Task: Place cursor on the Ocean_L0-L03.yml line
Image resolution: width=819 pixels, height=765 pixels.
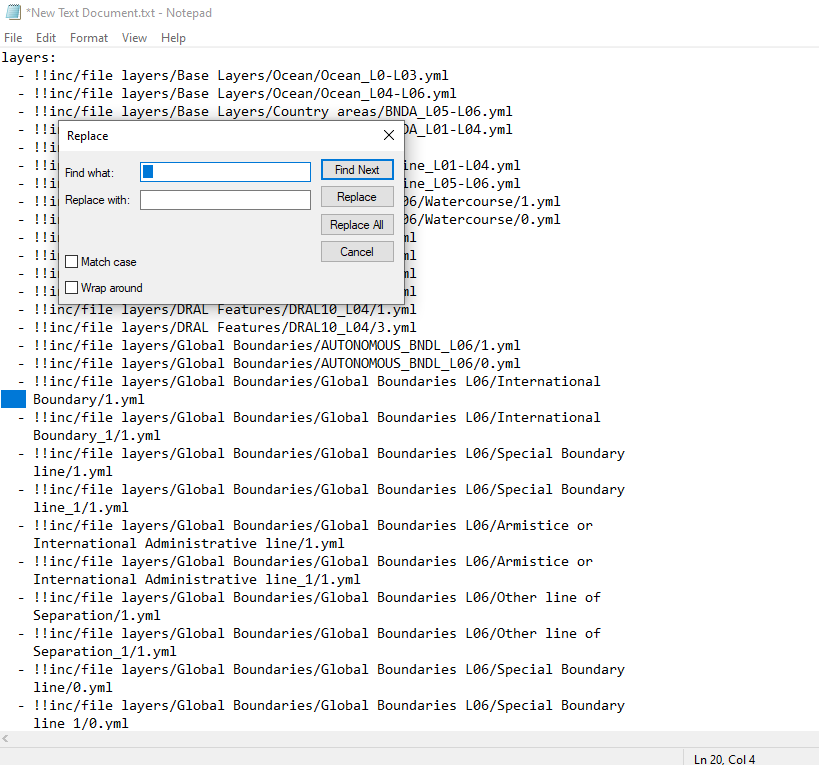Action: click(x=240, y=76)
